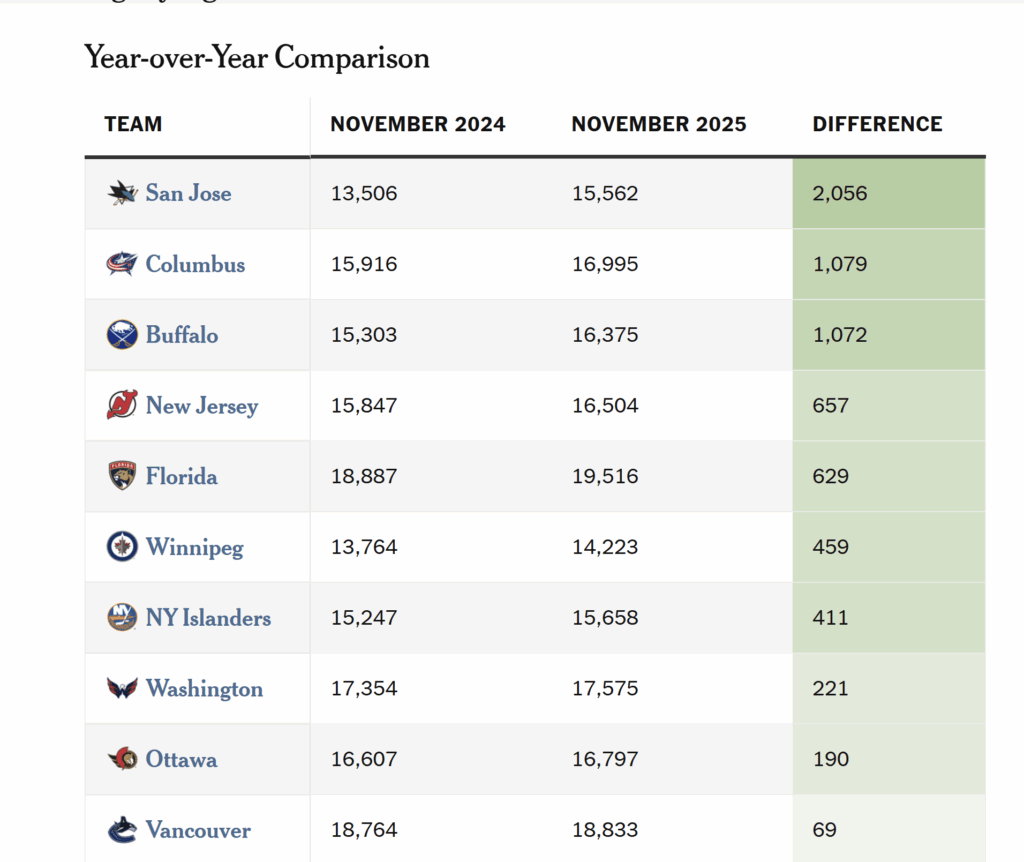This screenshot has width=1024, height=862.
Task: Click the Winnipeg Jets logo icon
Action: 122,547
